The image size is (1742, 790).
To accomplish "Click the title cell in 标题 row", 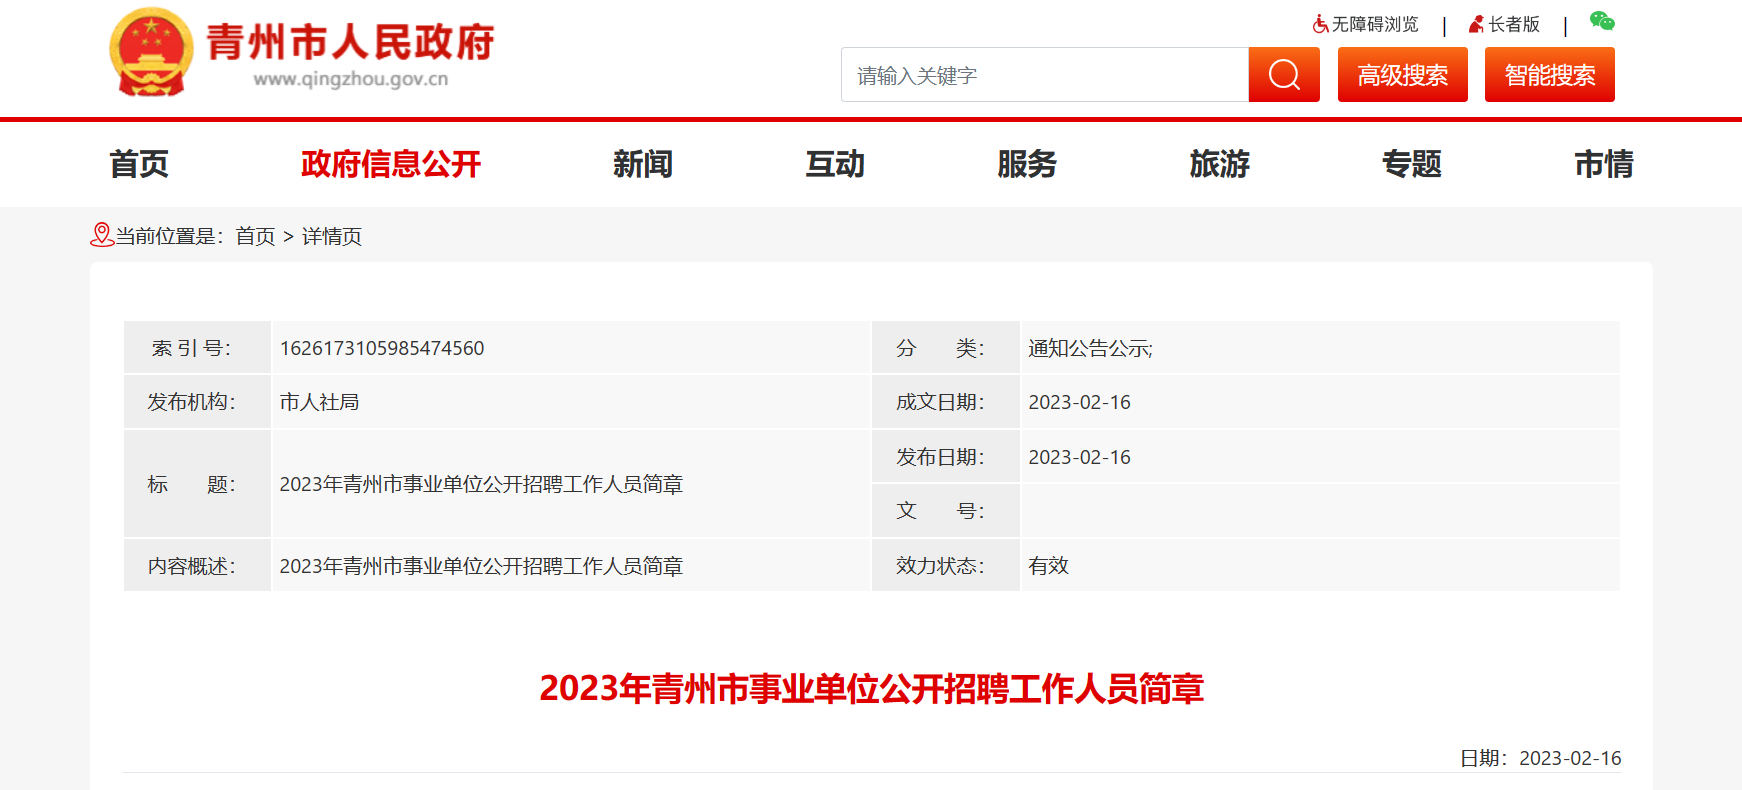I will click(x=570, y=484).
